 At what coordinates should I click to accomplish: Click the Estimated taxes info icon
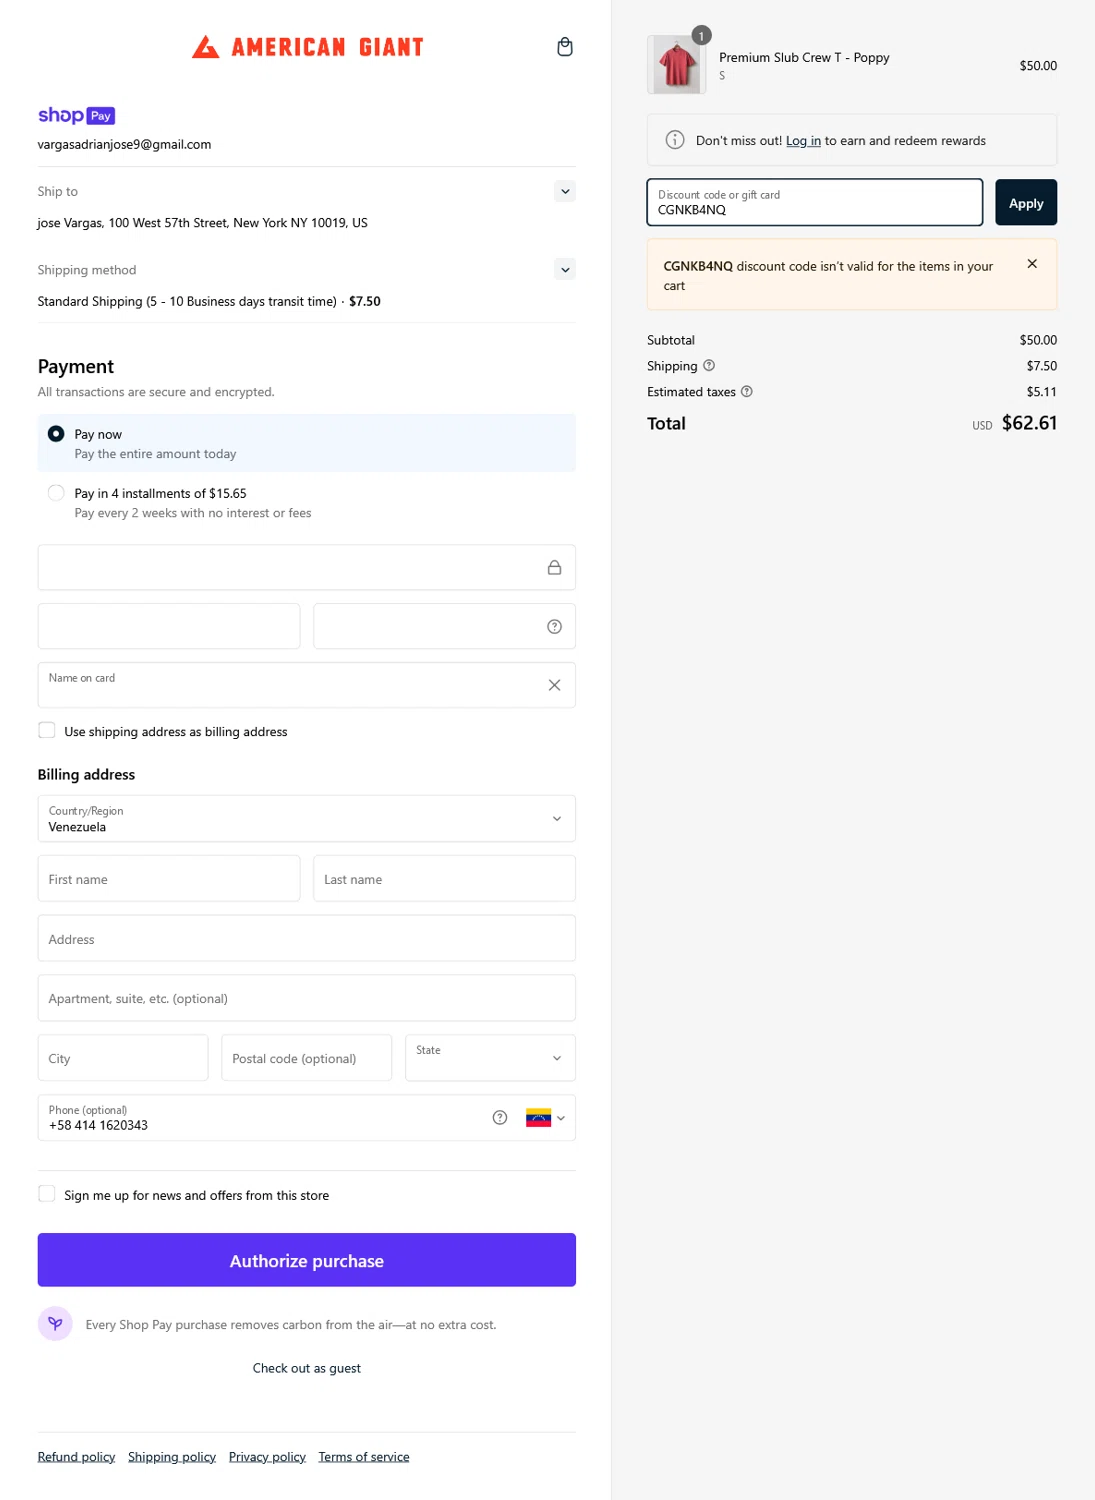pyautogui.click(x=747, y=392)
